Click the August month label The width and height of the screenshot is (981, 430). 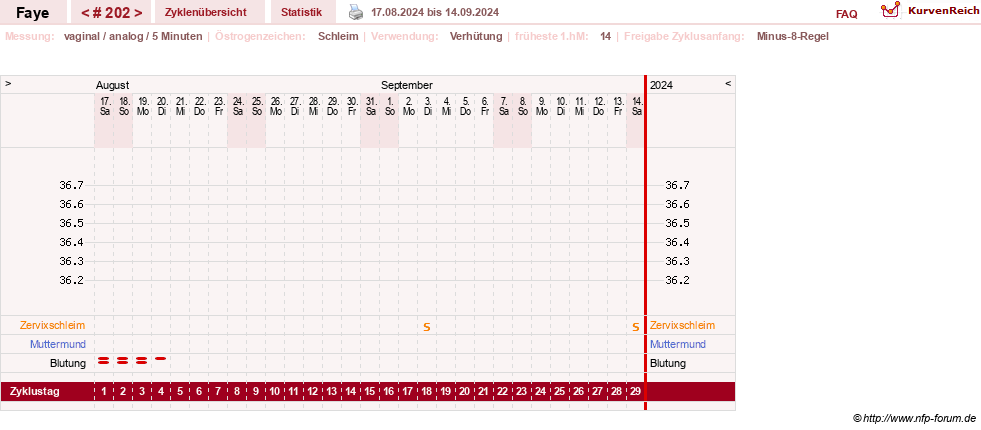(113, 85)
